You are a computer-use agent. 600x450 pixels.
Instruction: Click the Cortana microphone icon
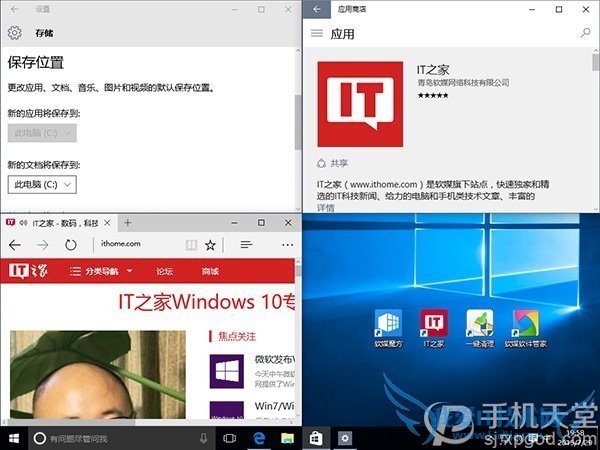point(204,438)
